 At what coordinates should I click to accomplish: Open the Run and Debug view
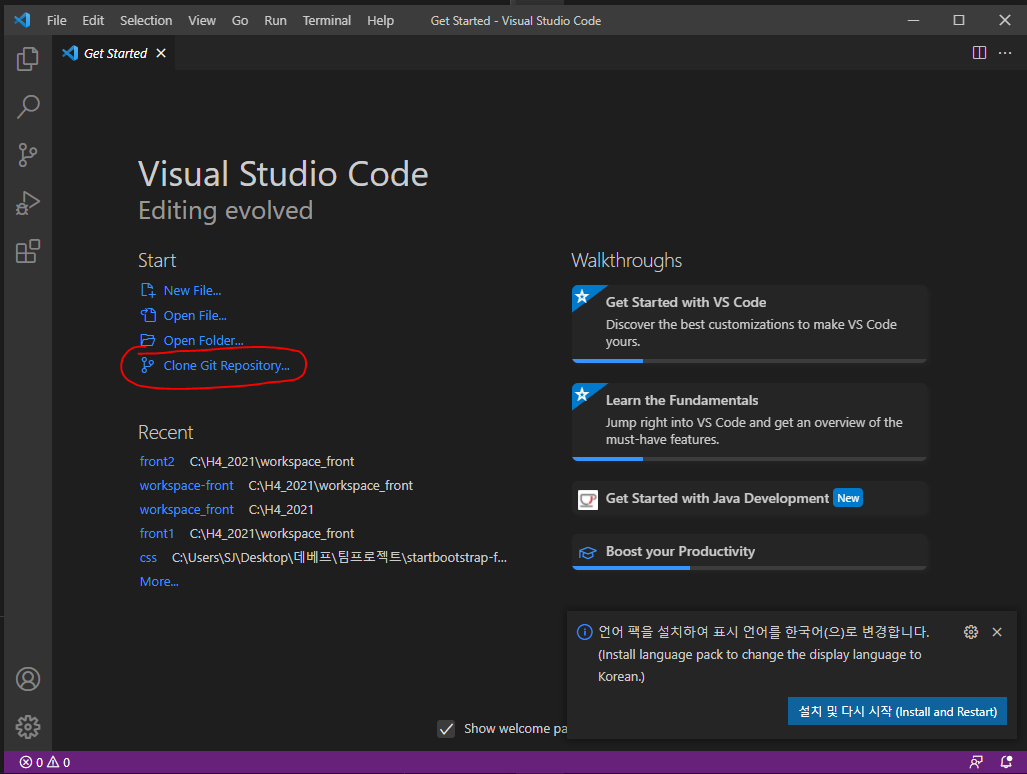click(28, 203)
